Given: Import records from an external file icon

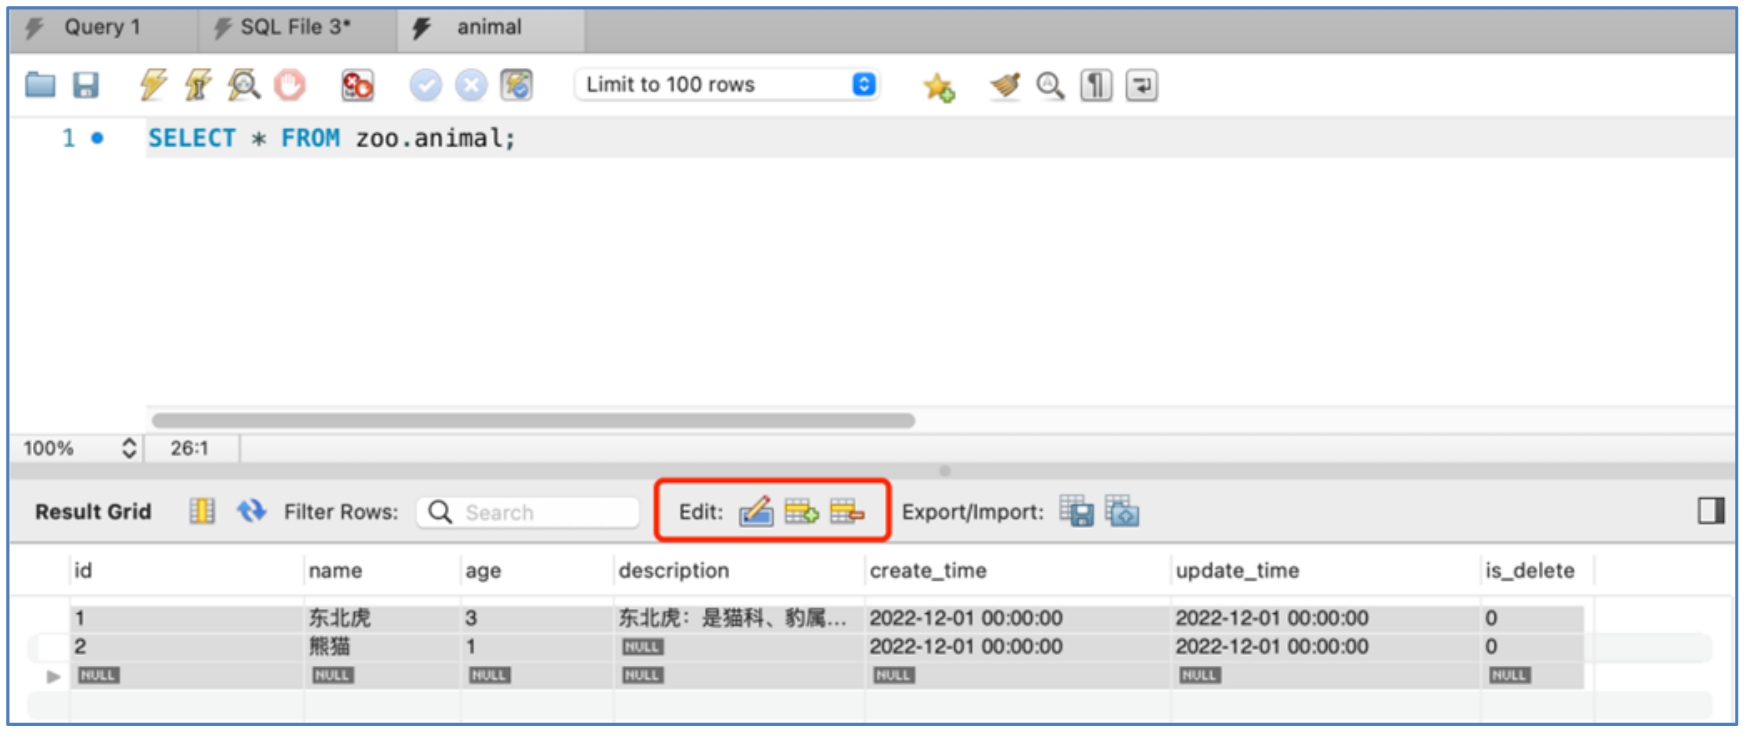Looking at the screenshot, I should tap(1122, 512).
